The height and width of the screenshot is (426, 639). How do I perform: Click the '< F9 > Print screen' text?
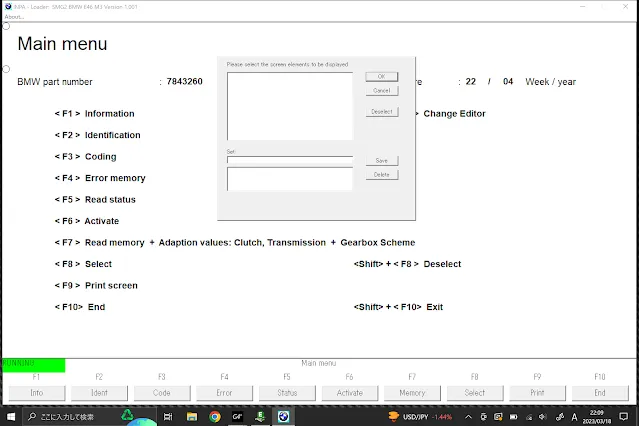click(x=96, y=285)
